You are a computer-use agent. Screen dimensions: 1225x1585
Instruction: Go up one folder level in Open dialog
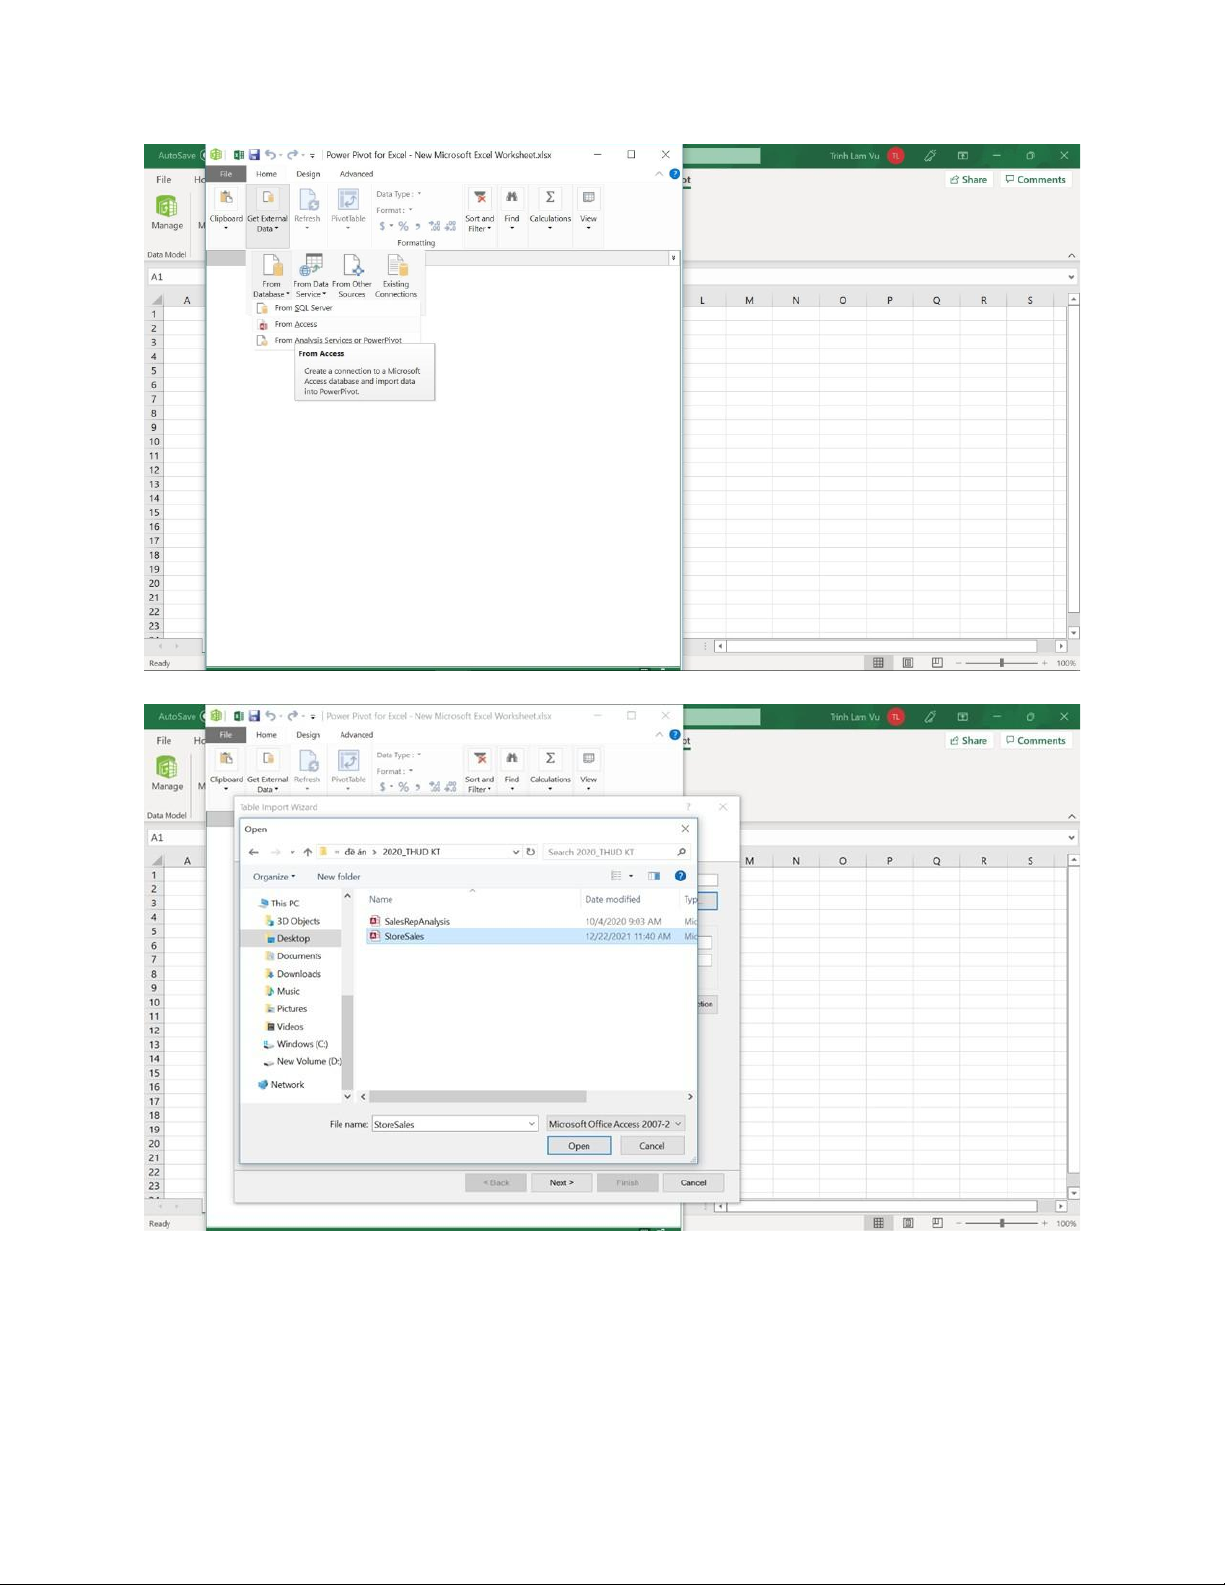pos(307,852)
